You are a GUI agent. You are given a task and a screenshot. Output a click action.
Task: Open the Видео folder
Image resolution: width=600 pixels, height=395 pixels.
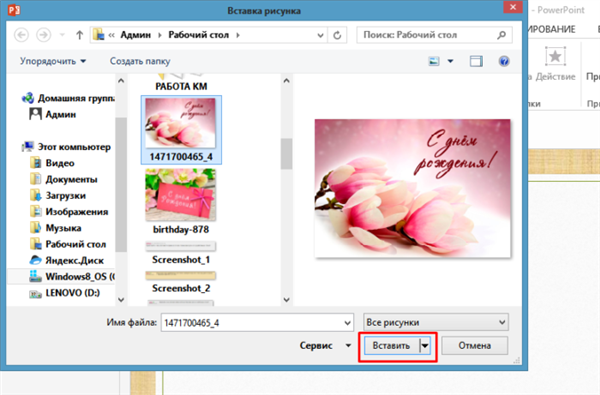click(x=52, y=163)
